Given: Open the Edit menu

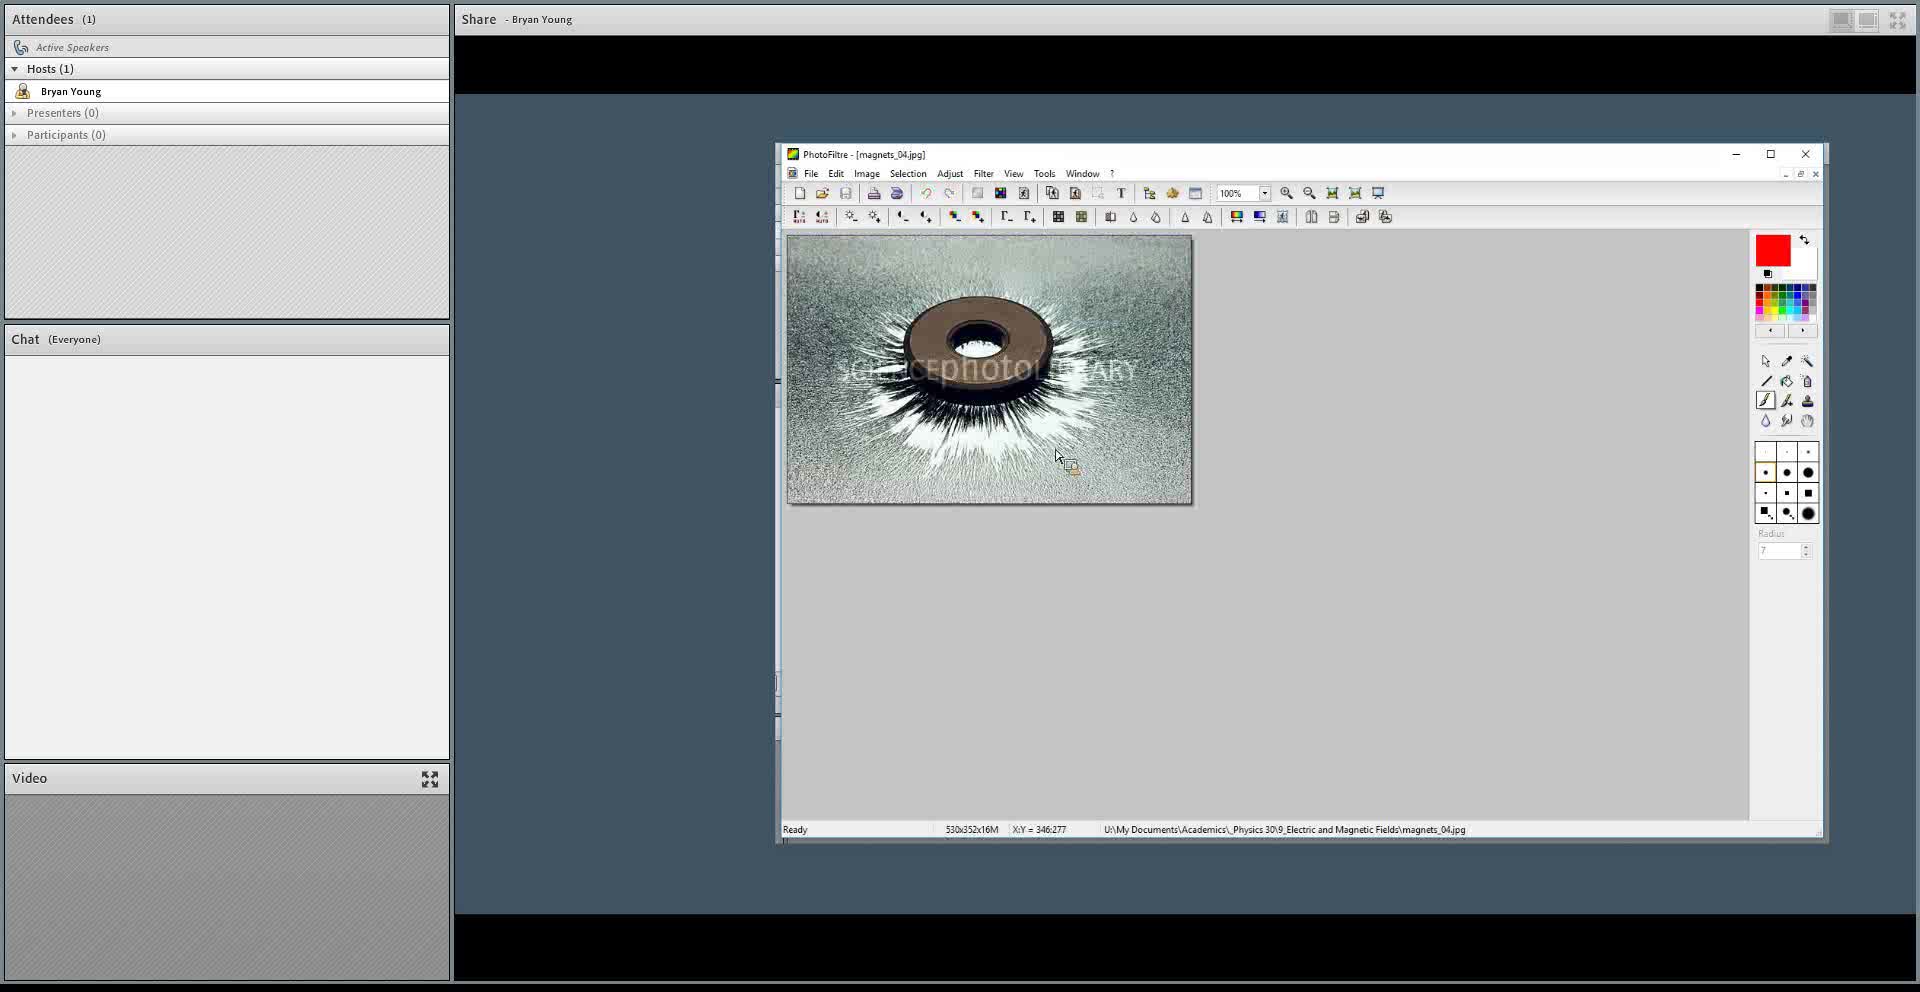Looking at the screenshot, I should [x=836, y=174].
